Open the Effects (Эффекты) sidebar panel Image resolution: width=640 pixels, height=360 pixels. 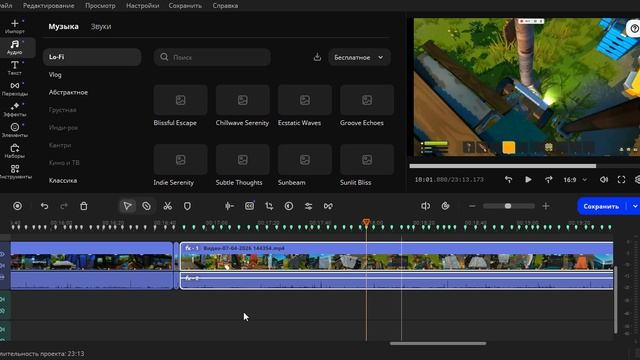(15, 109)
